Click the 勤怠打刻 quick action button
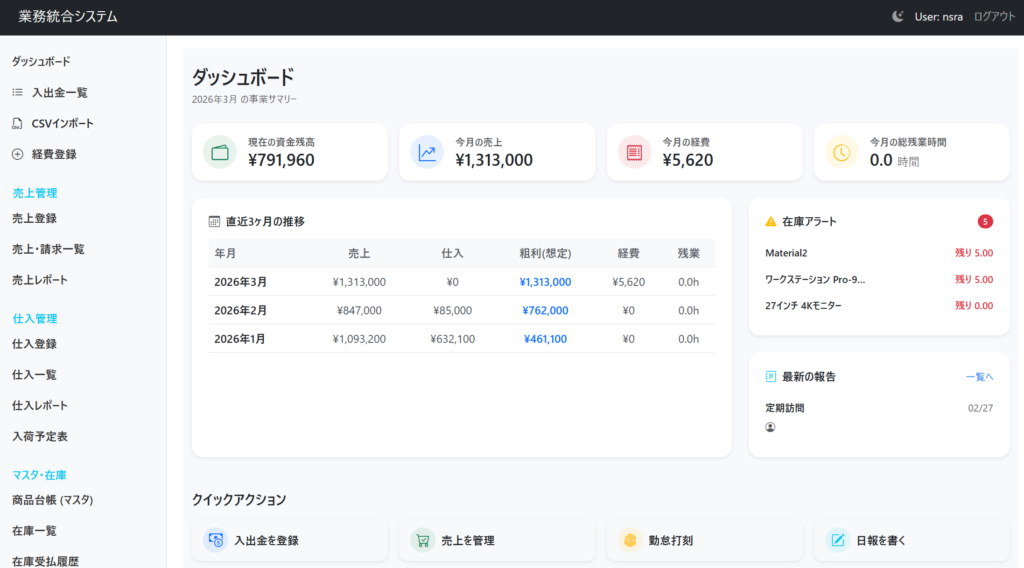The image size is (1024, 568). (x=704, y=540)
